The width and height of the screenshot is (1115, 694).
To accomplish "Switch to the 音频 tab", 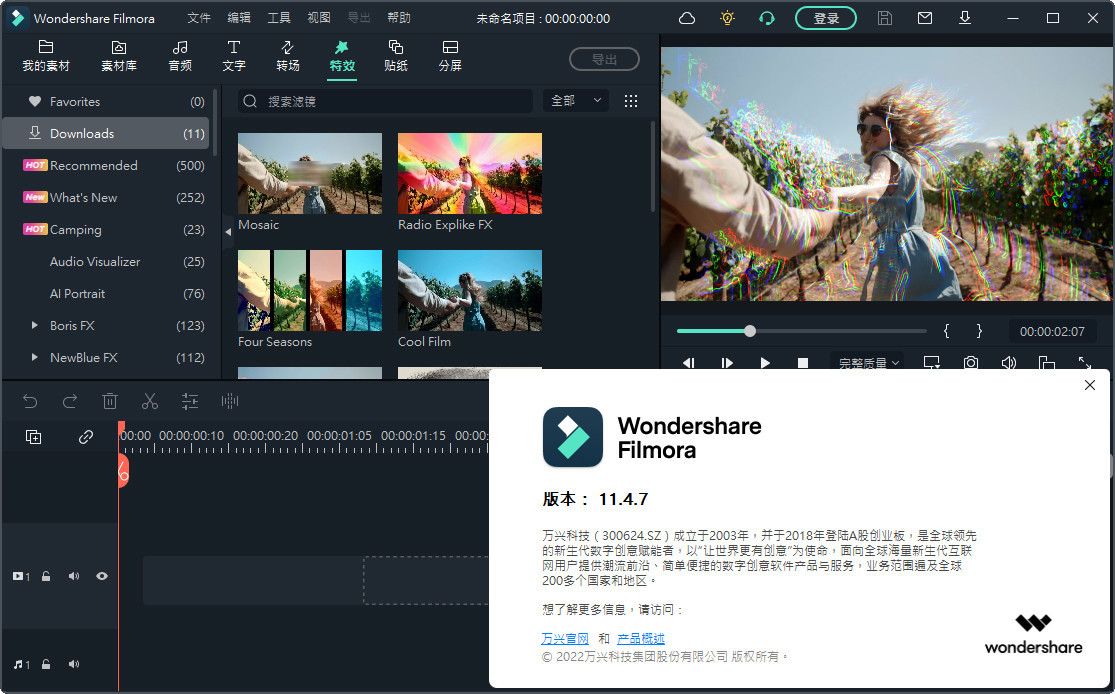I will (180, 56).
